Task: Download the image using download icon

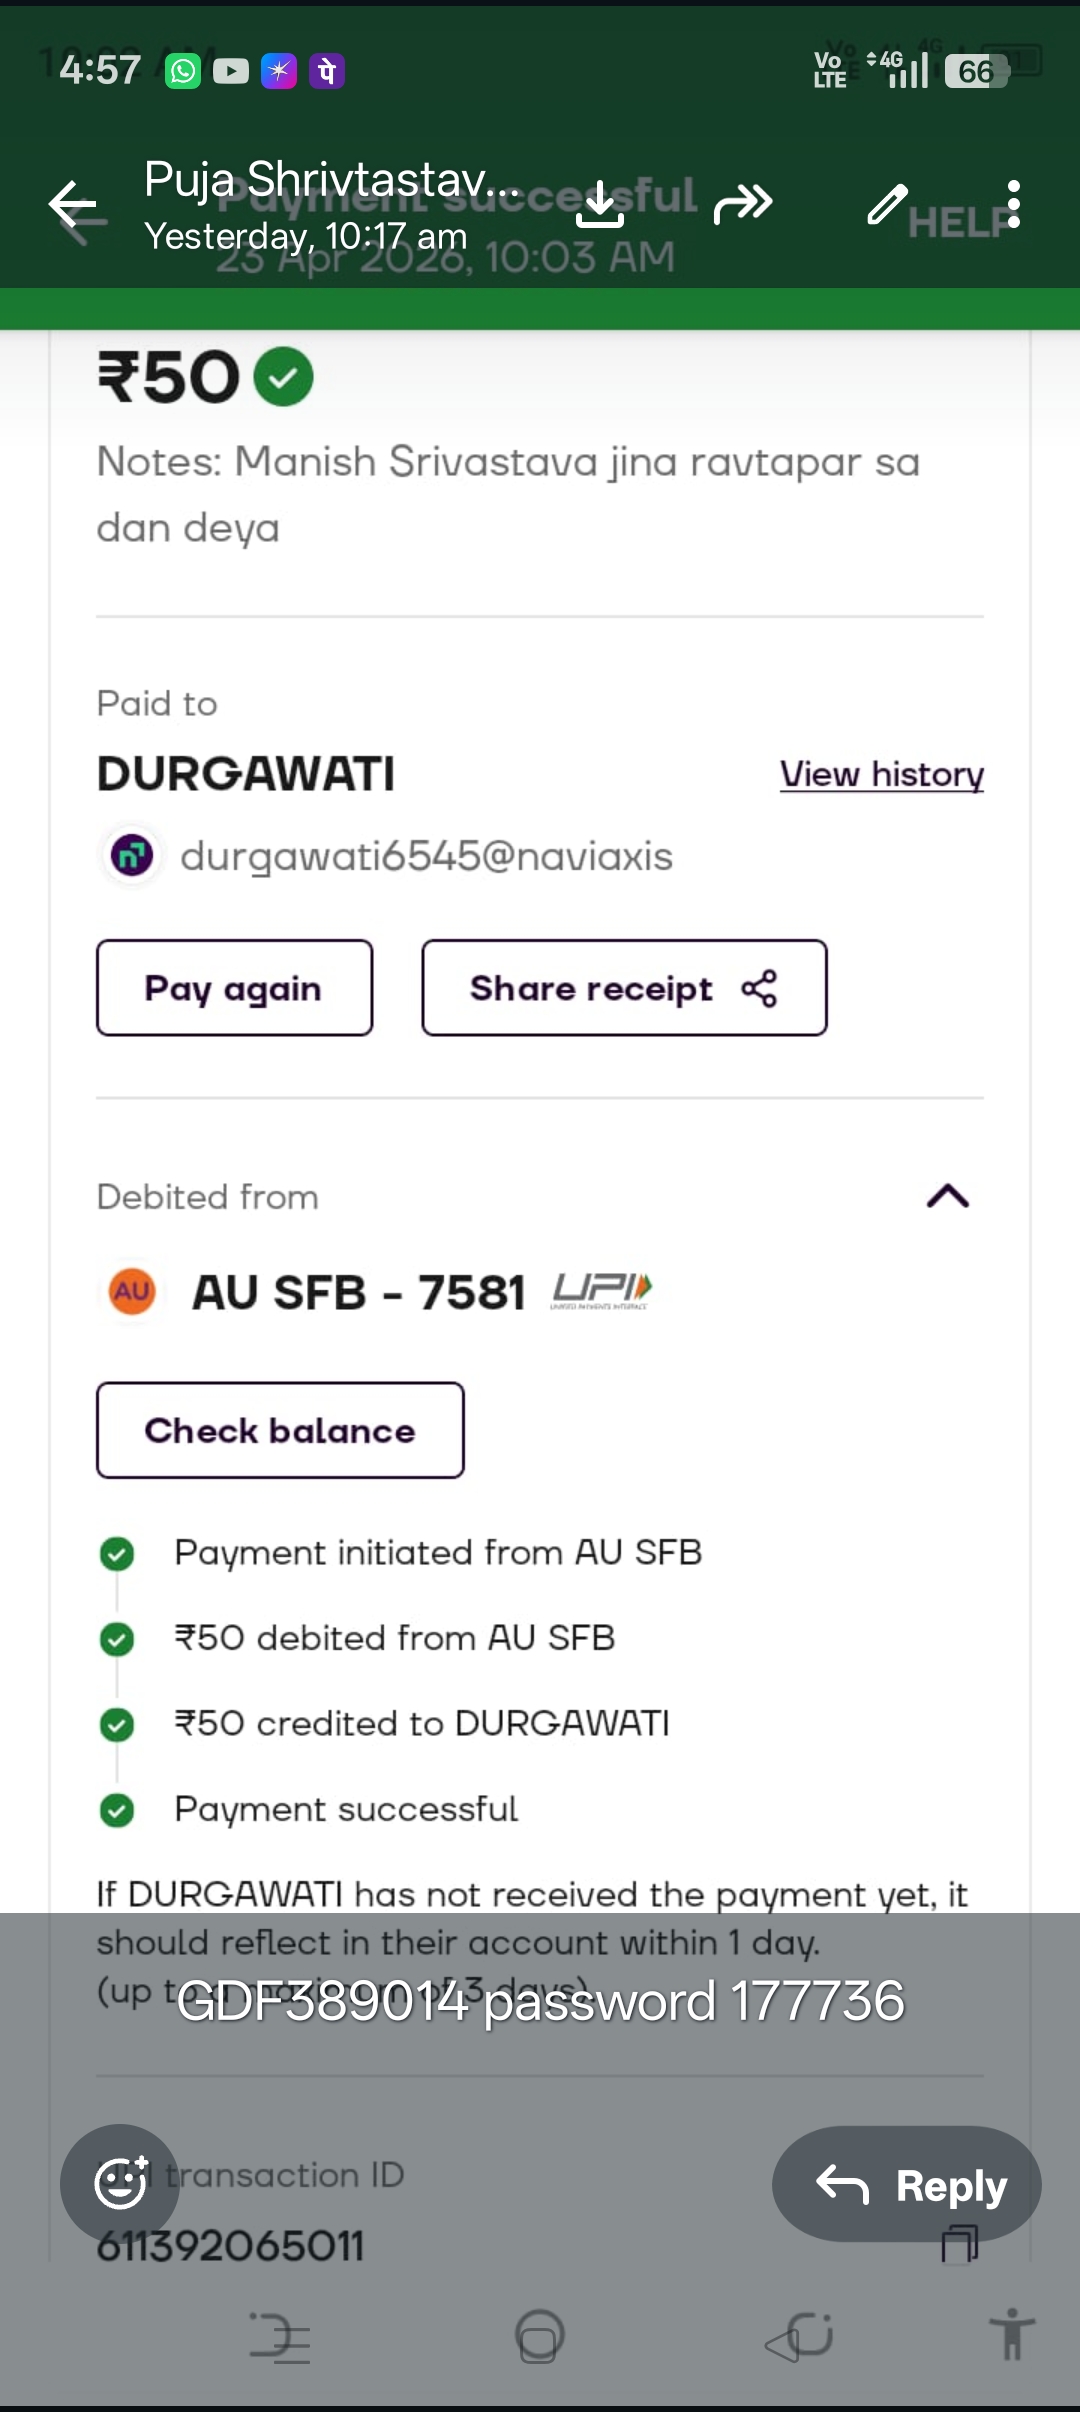Action: click(x=600, y=204)
